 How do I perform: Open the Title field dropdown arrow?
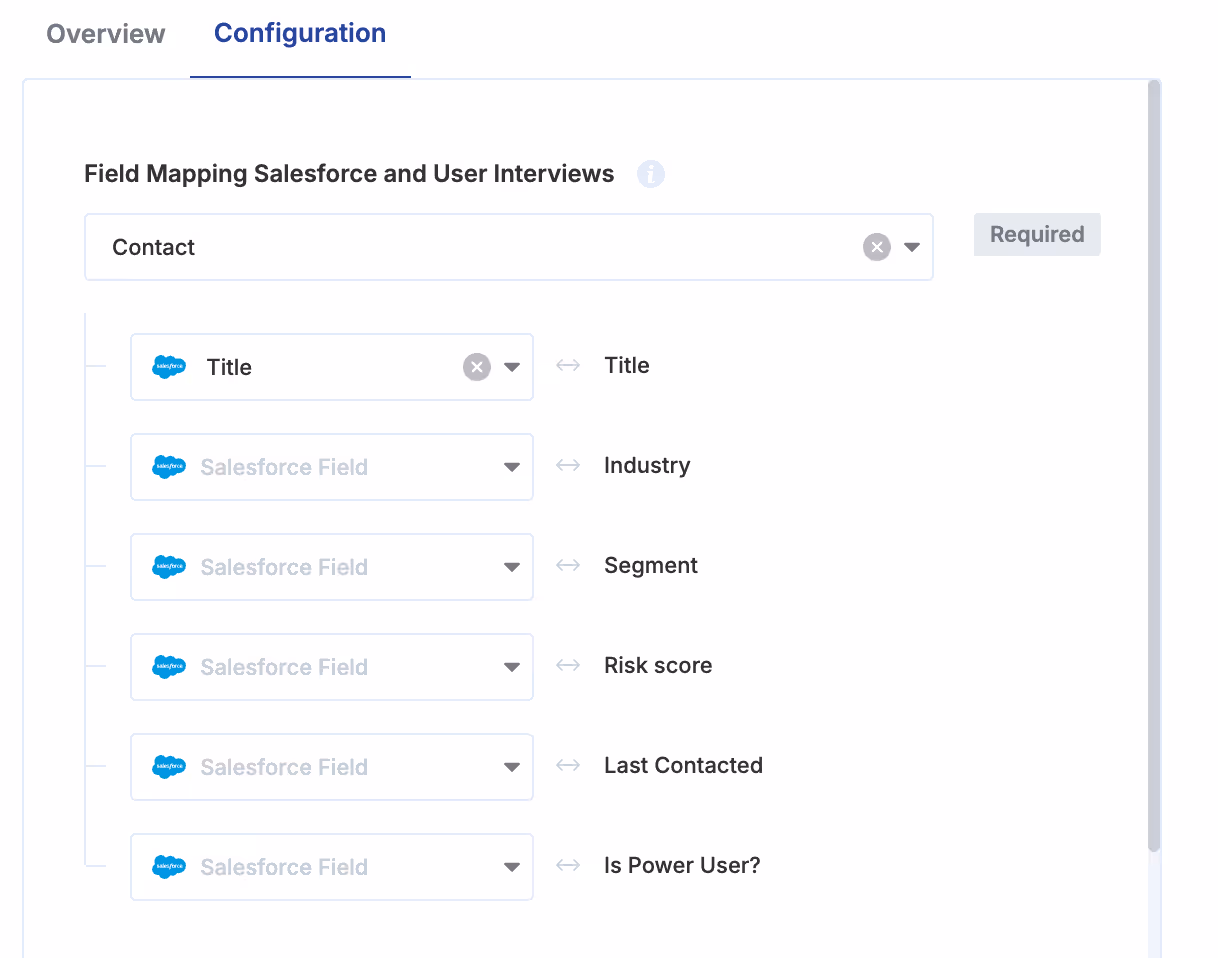512,367
